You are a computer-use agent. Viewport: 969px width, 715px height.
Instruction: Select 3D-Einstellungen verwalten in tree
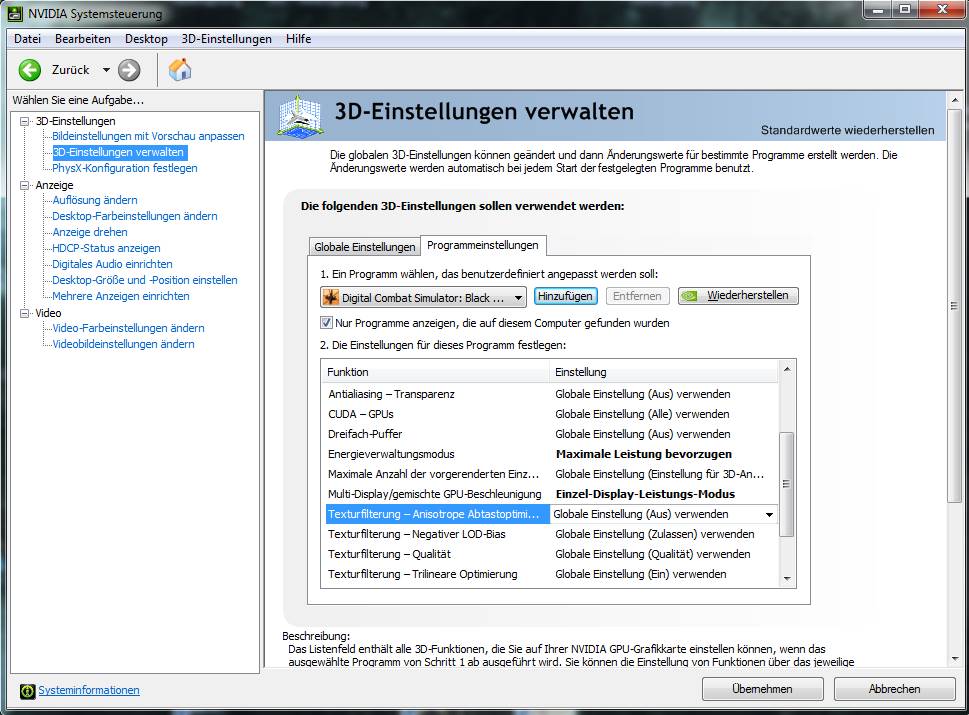click(x=118, y=152)
